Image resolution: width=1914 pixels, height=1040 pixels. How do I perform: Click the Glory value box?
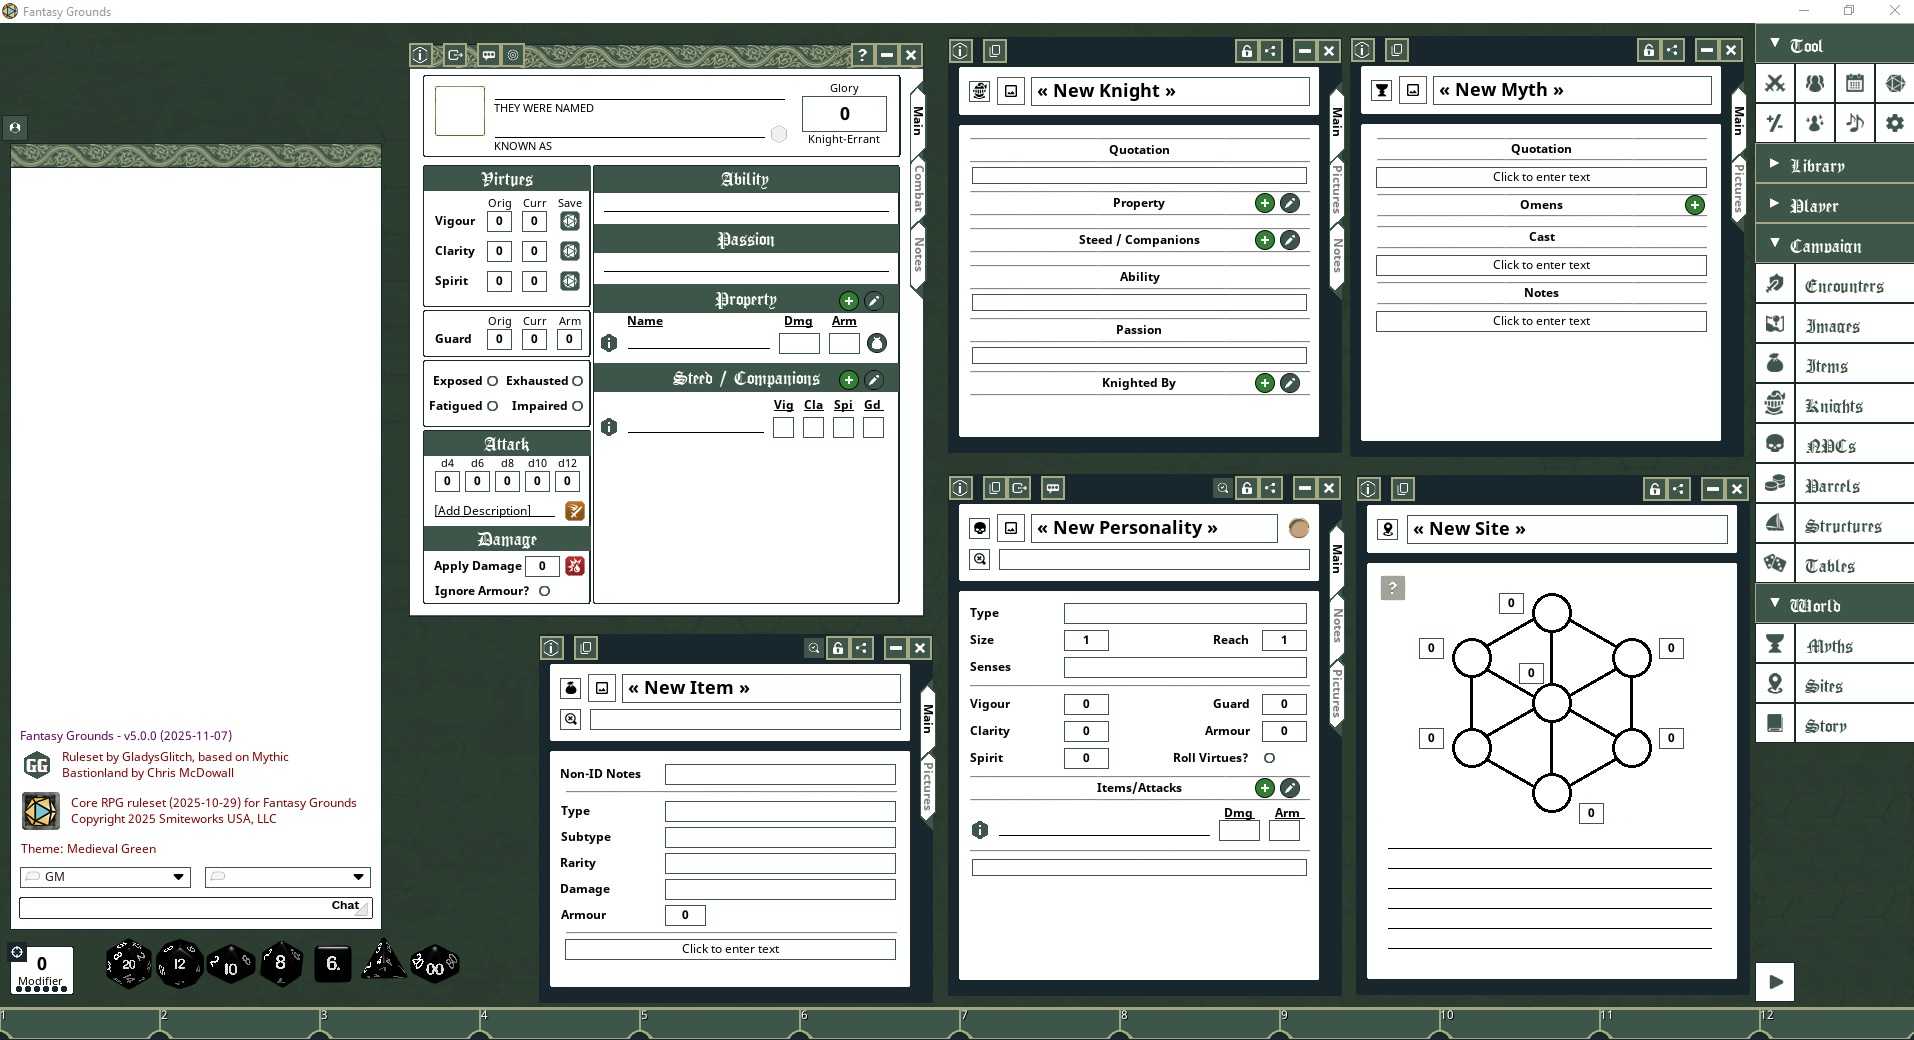(x=844, y=114)
